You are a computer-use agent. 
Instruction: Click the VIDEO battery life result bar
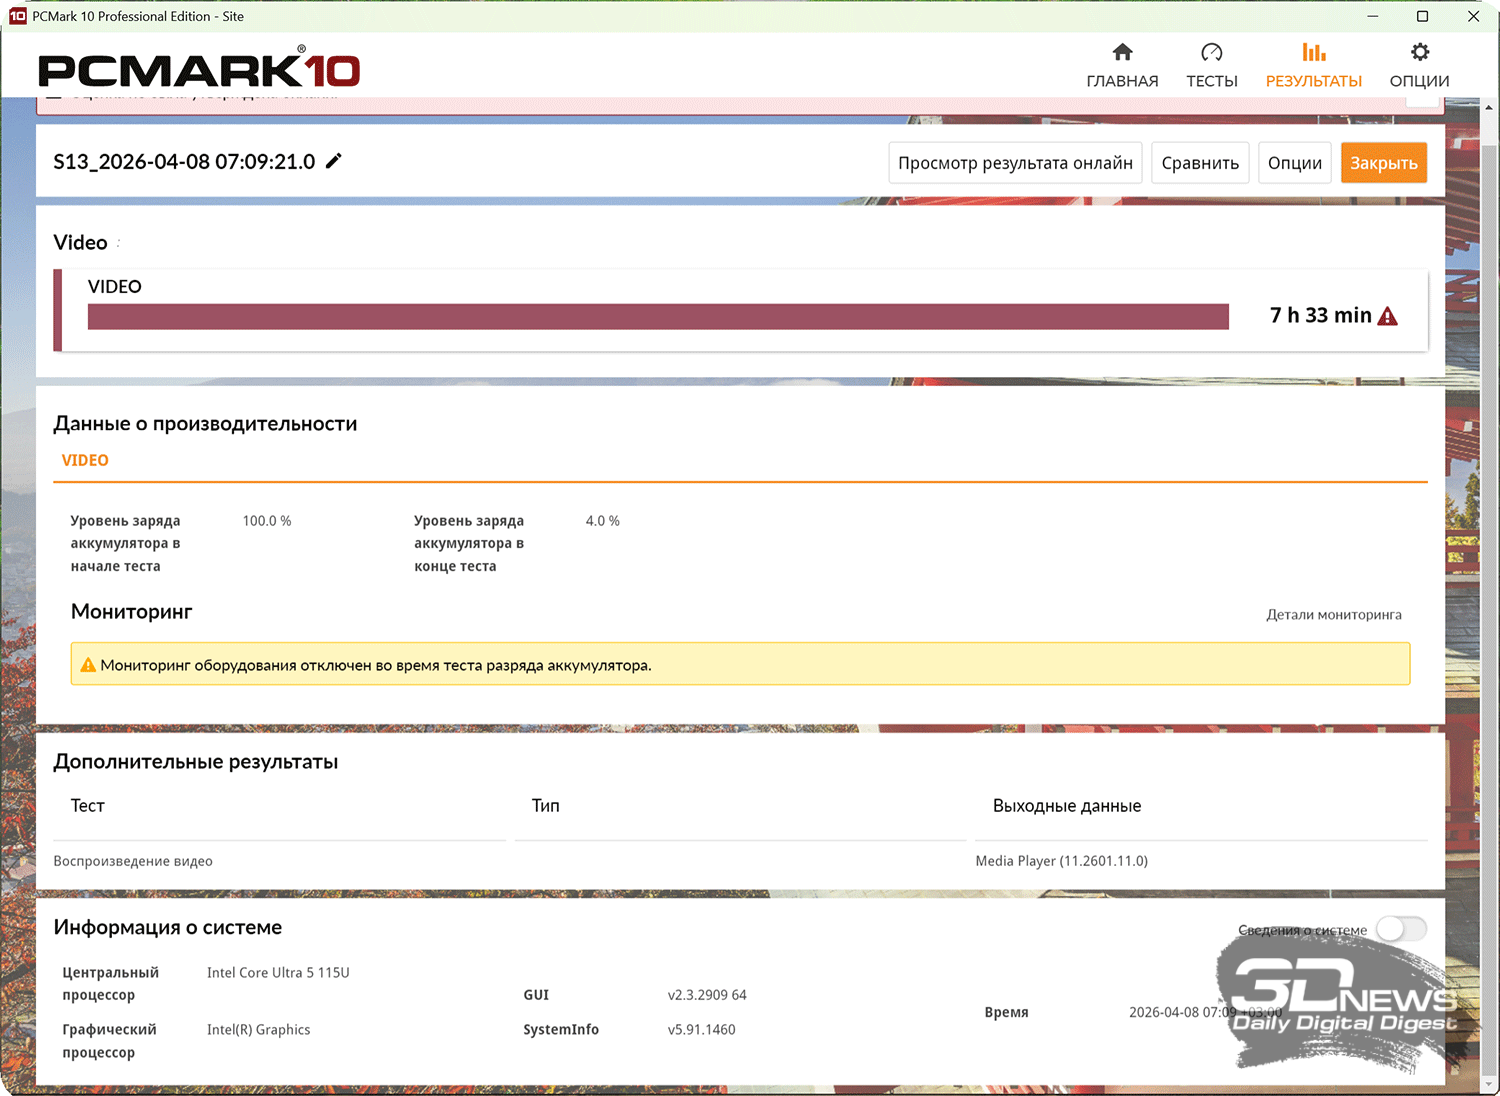pyautogui.click(x=658, y=317)
